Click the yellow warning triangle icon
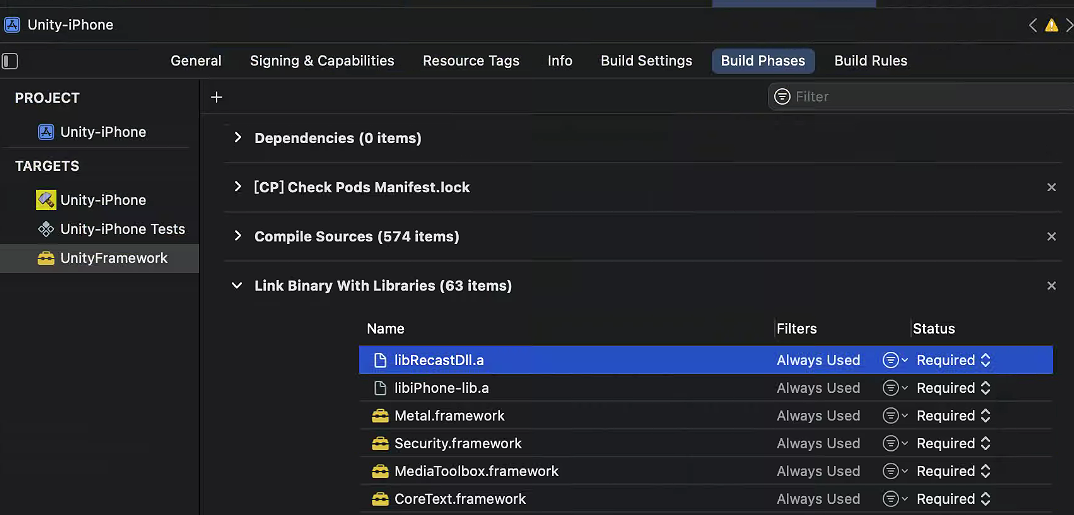Screen dimensions: 1074x515 tap(1051, 25)
